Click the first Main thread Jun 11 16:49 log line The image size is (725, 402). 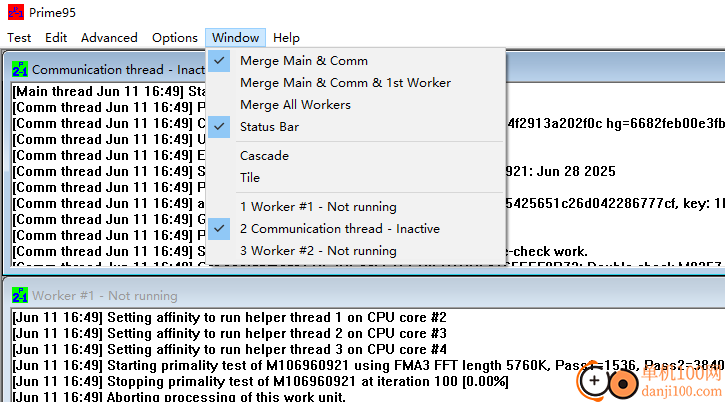click(x=109, y=92)
